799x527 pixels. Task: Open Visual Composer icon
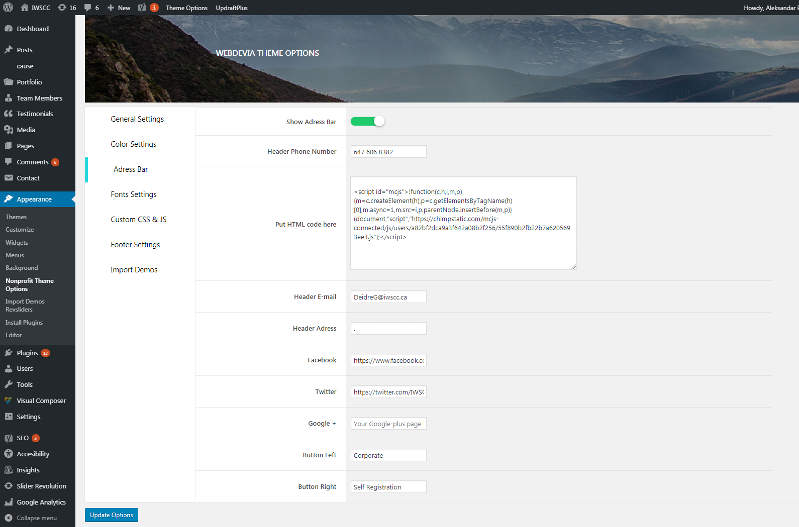pyautogui.click(x=8, y=401)
